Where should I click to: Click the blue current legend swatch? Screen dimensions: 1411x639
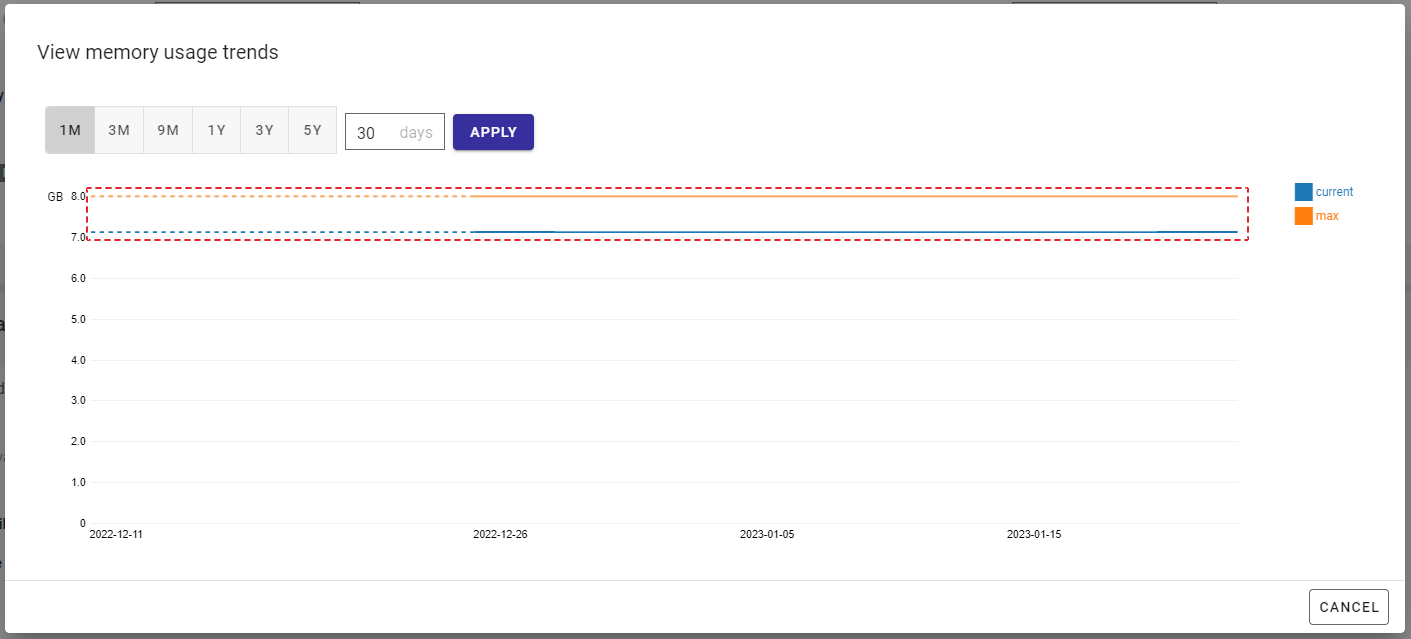[x=1303, y=192]
